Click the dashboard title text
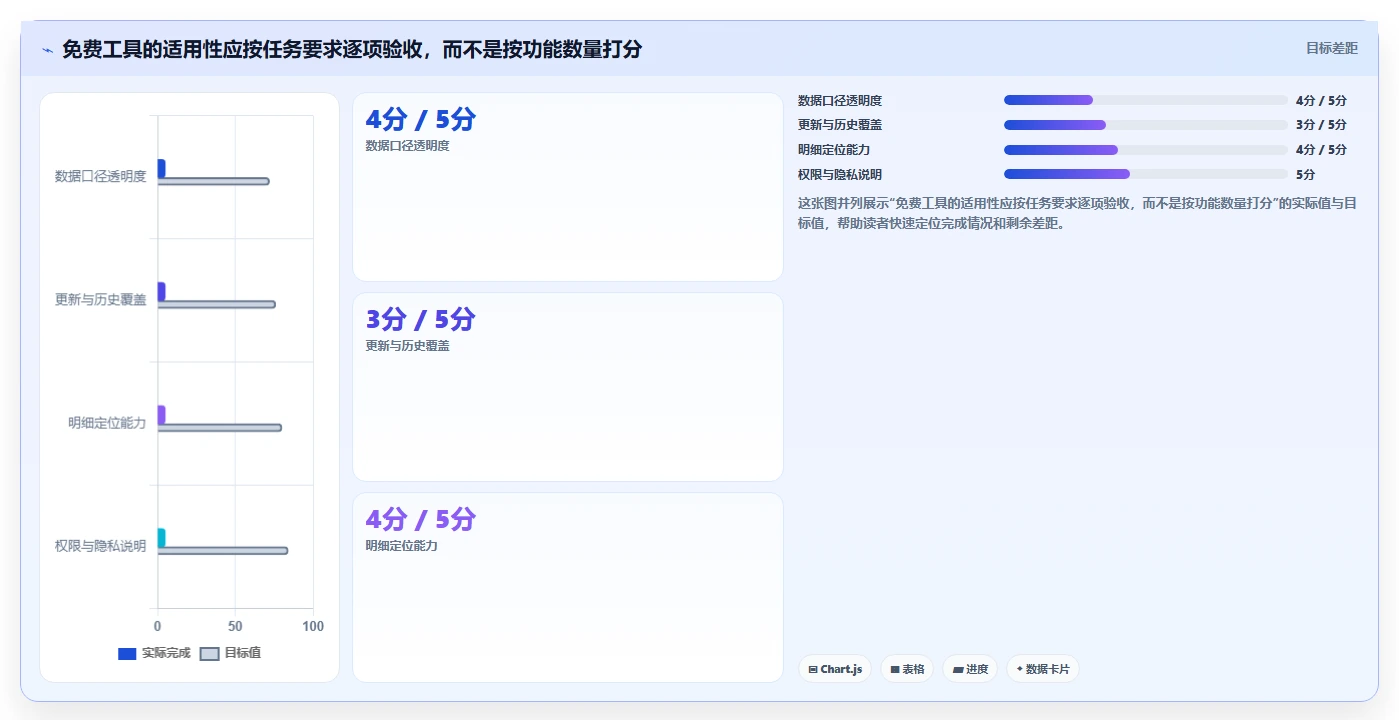This screenshot has height=720, width=1399. [352, 49]
